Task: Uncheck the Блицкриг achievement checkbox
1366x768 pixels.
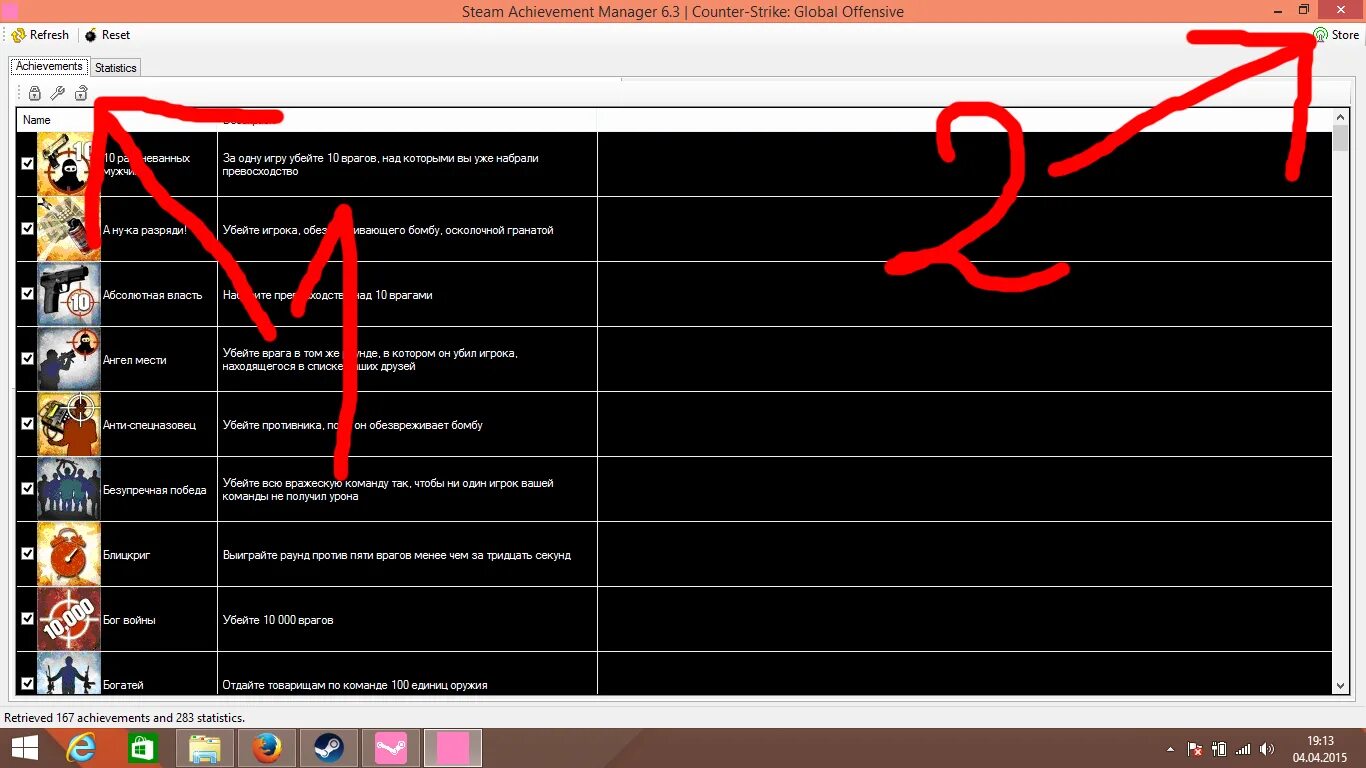Action: (28, 554)
